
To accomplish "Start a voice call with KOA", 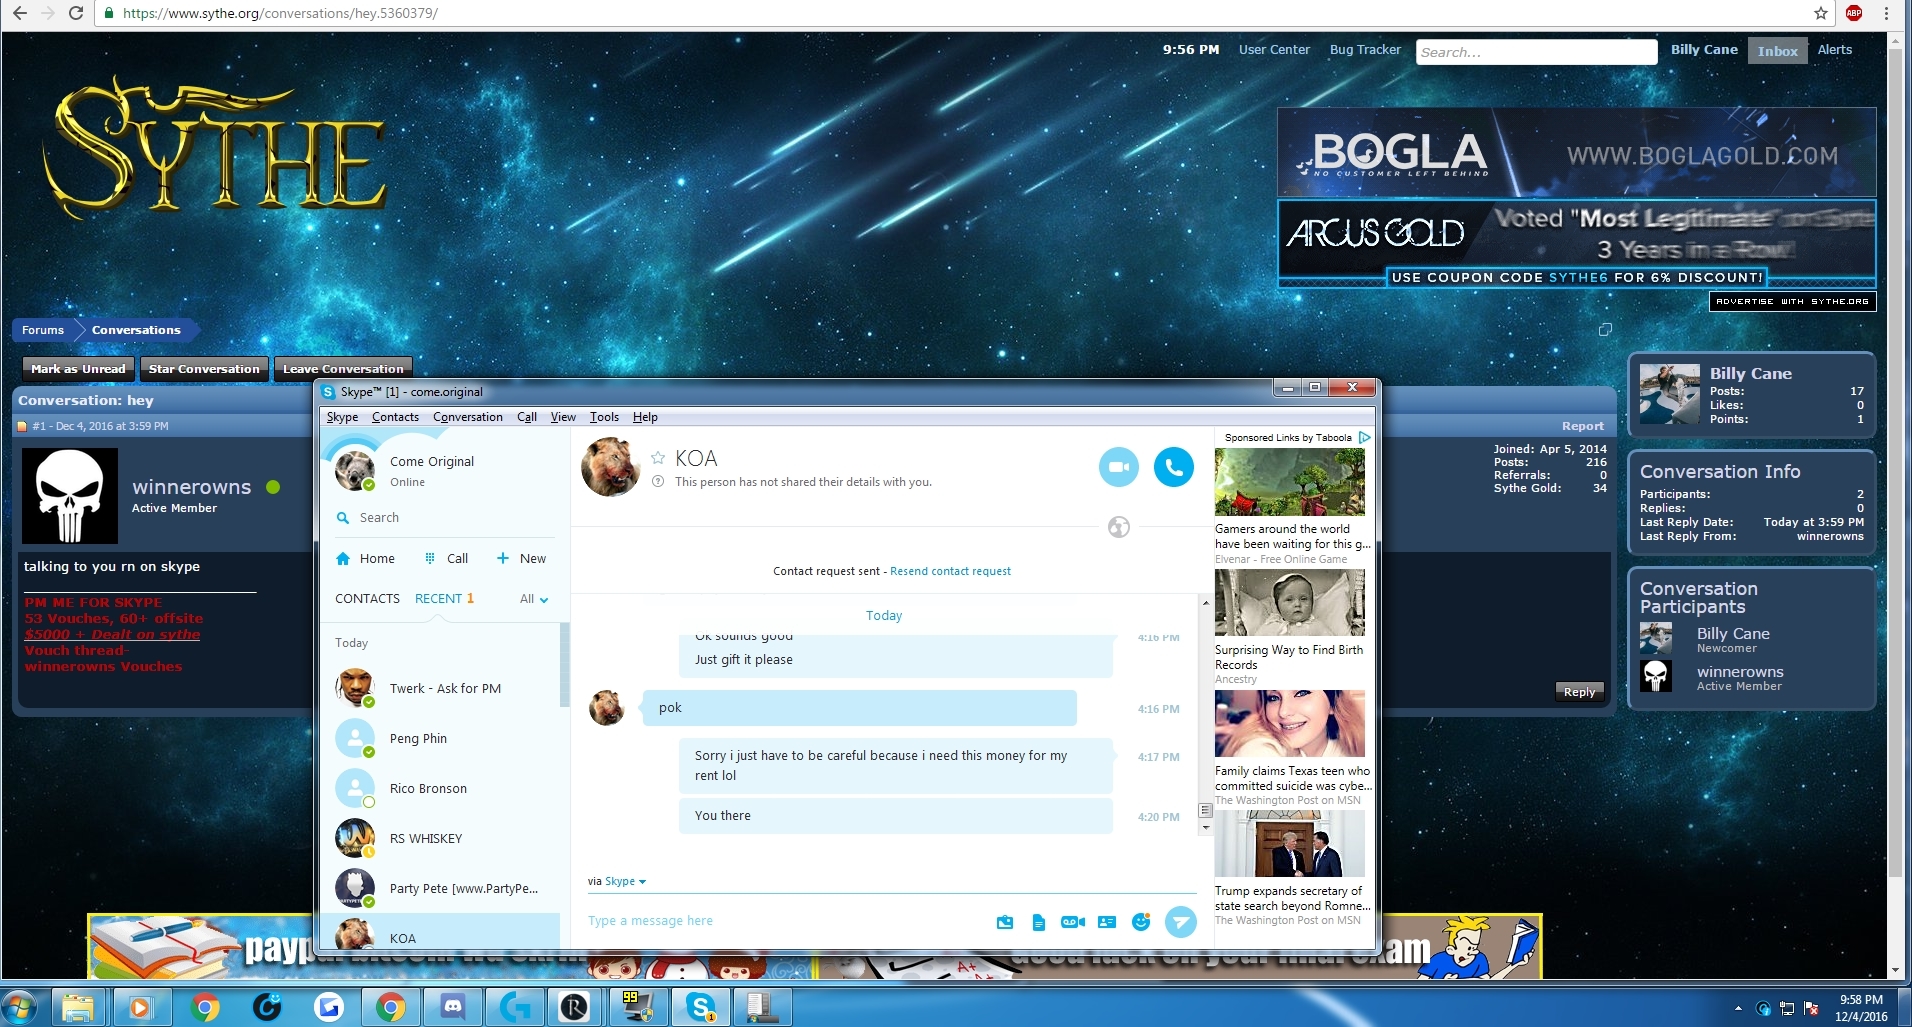I will tap(1174, 467).
